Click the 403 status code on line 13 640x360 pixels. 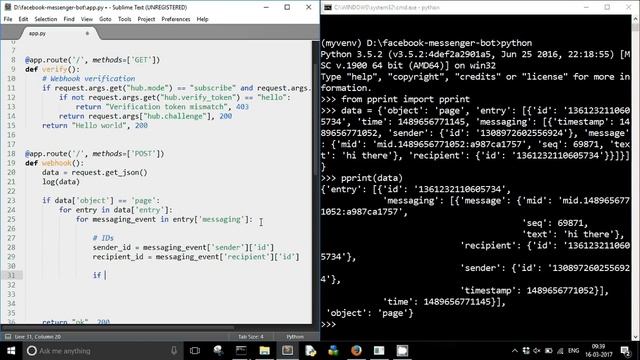coord(242,107)
